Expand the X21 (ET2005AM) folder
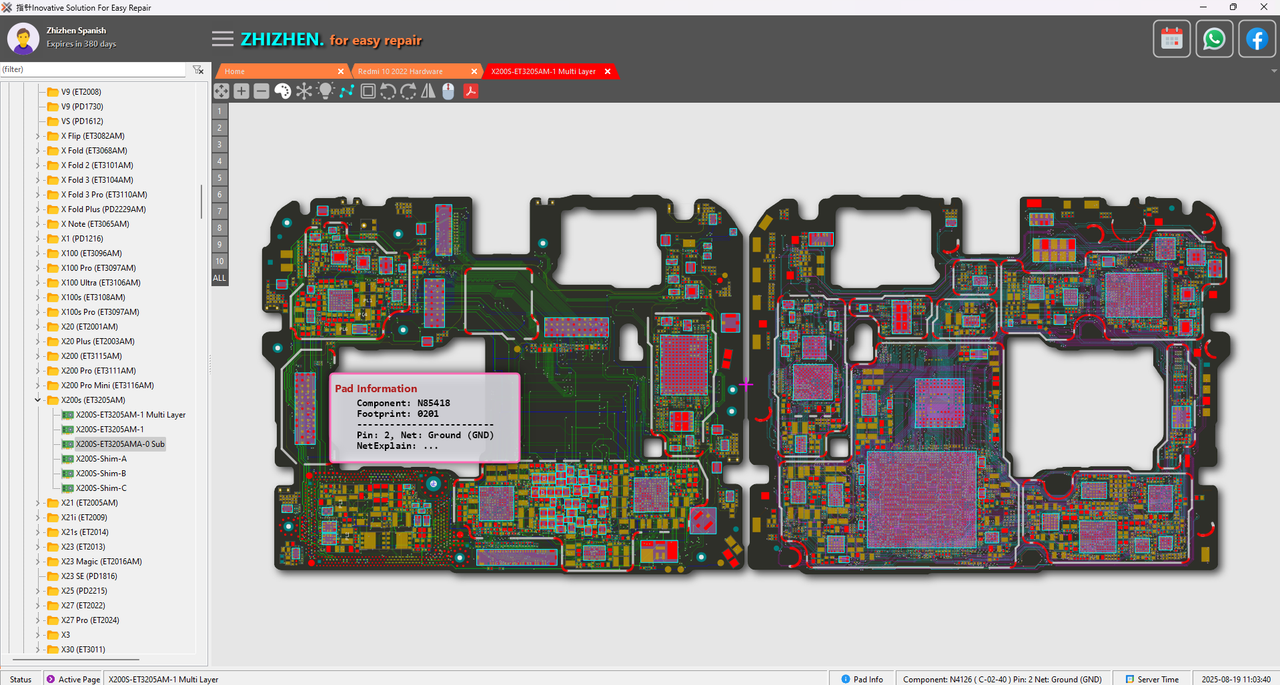This screenshot has height=685, width=1280. (x=38, y=503)
